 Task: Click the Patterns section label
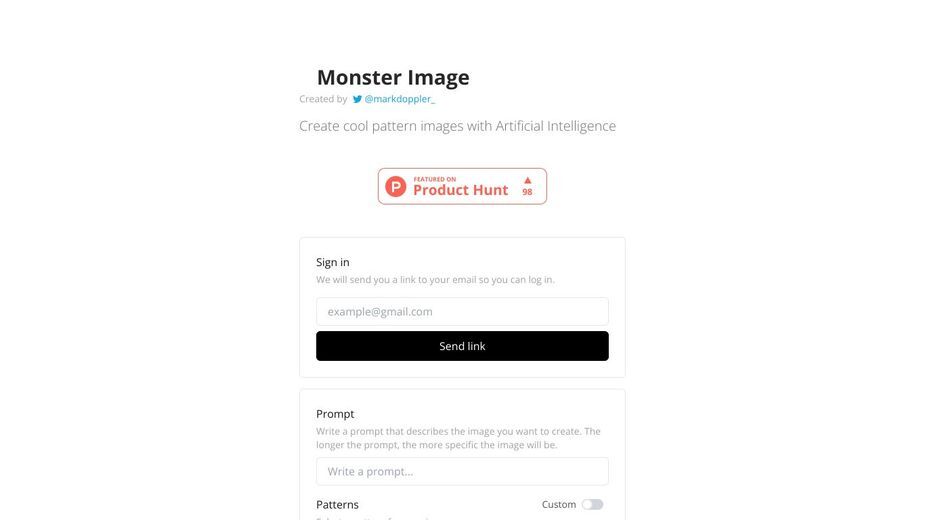point(337,505)
